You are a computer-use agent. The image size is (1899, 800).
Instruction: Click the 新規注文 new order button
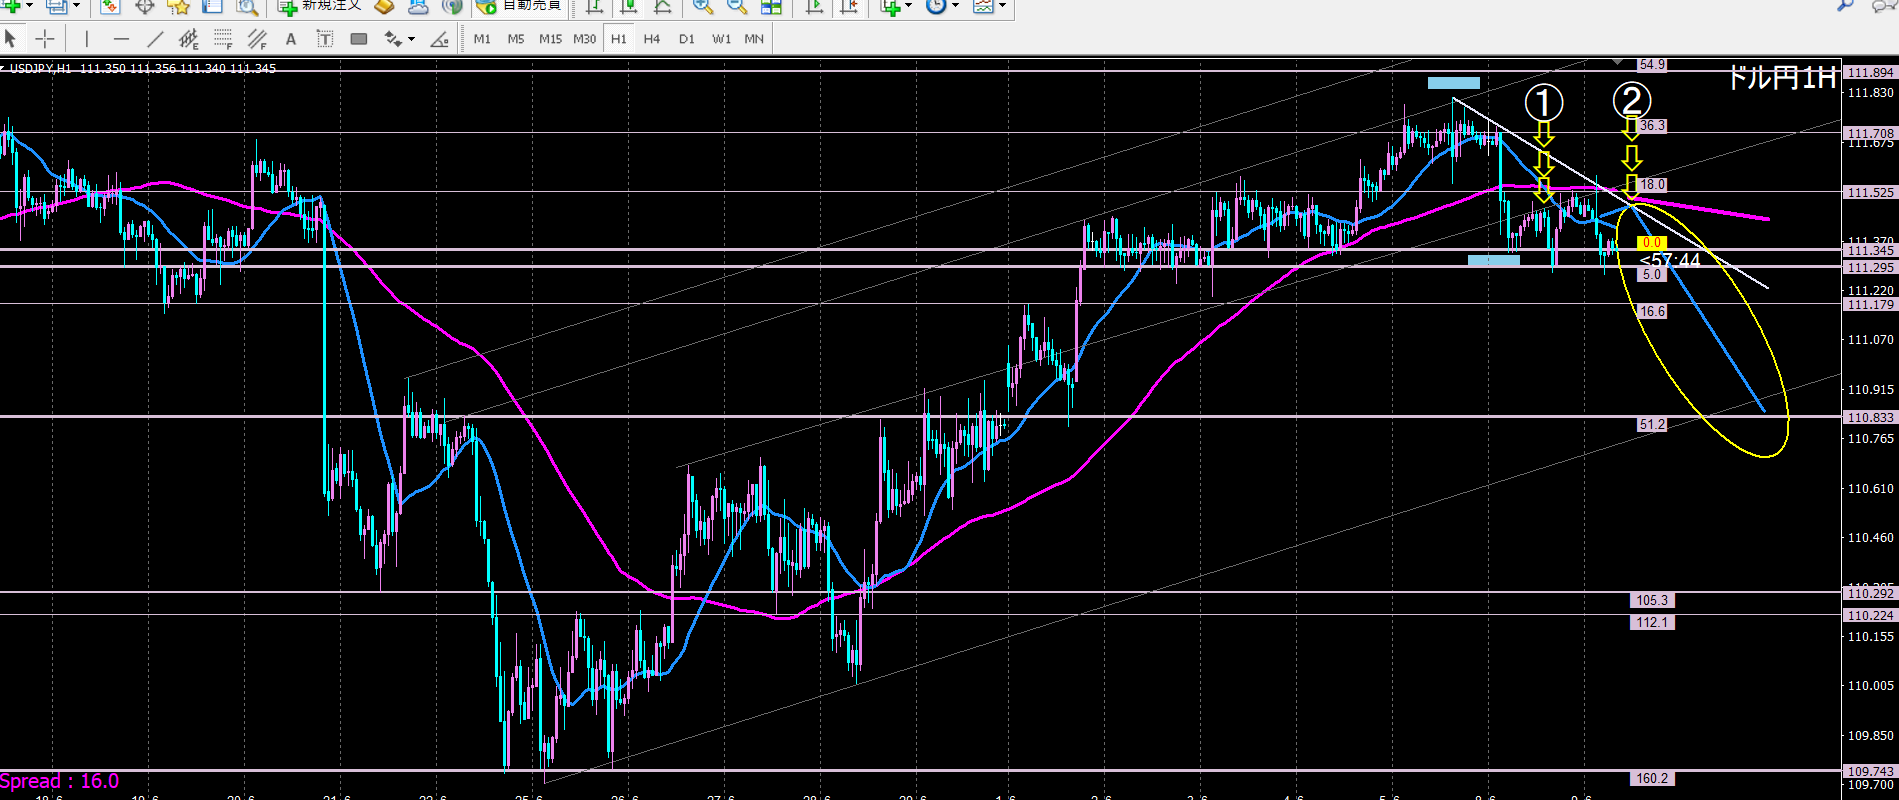320,6
